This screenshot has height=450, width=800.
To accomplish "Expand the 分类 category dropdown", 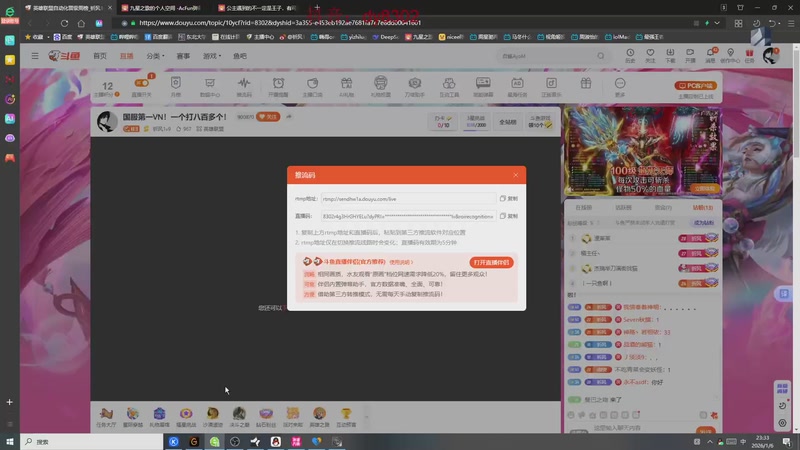I will 155,56.
